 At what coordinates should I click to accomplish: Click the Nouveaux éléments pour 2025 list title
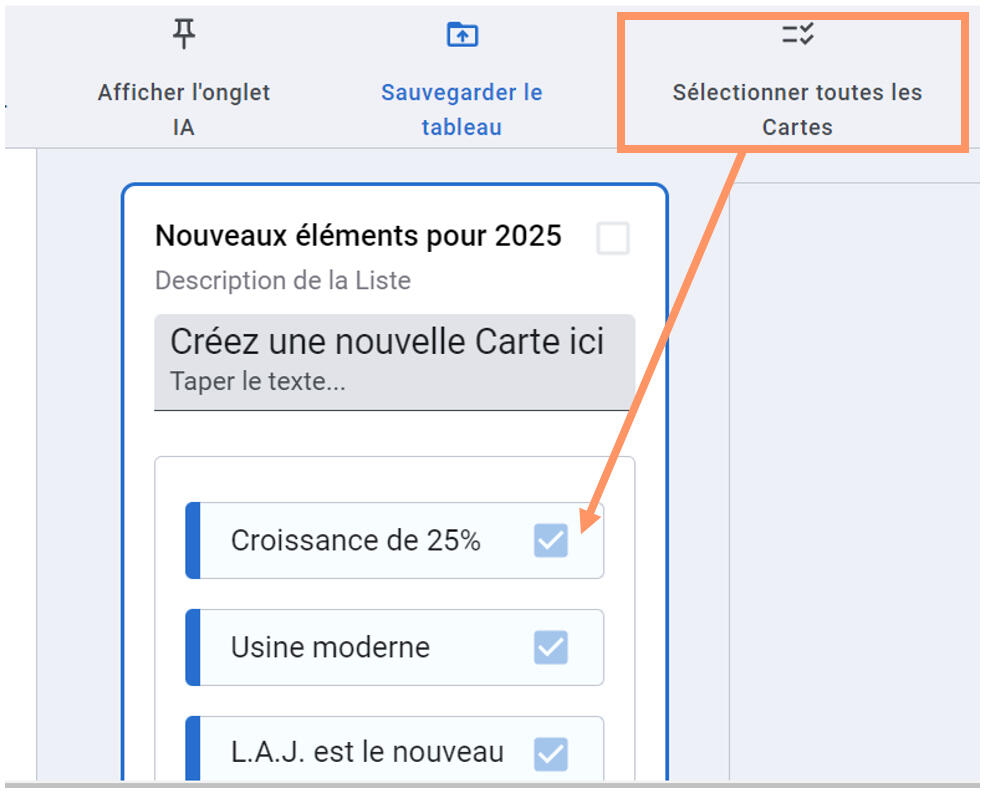(x=358, y=236)
